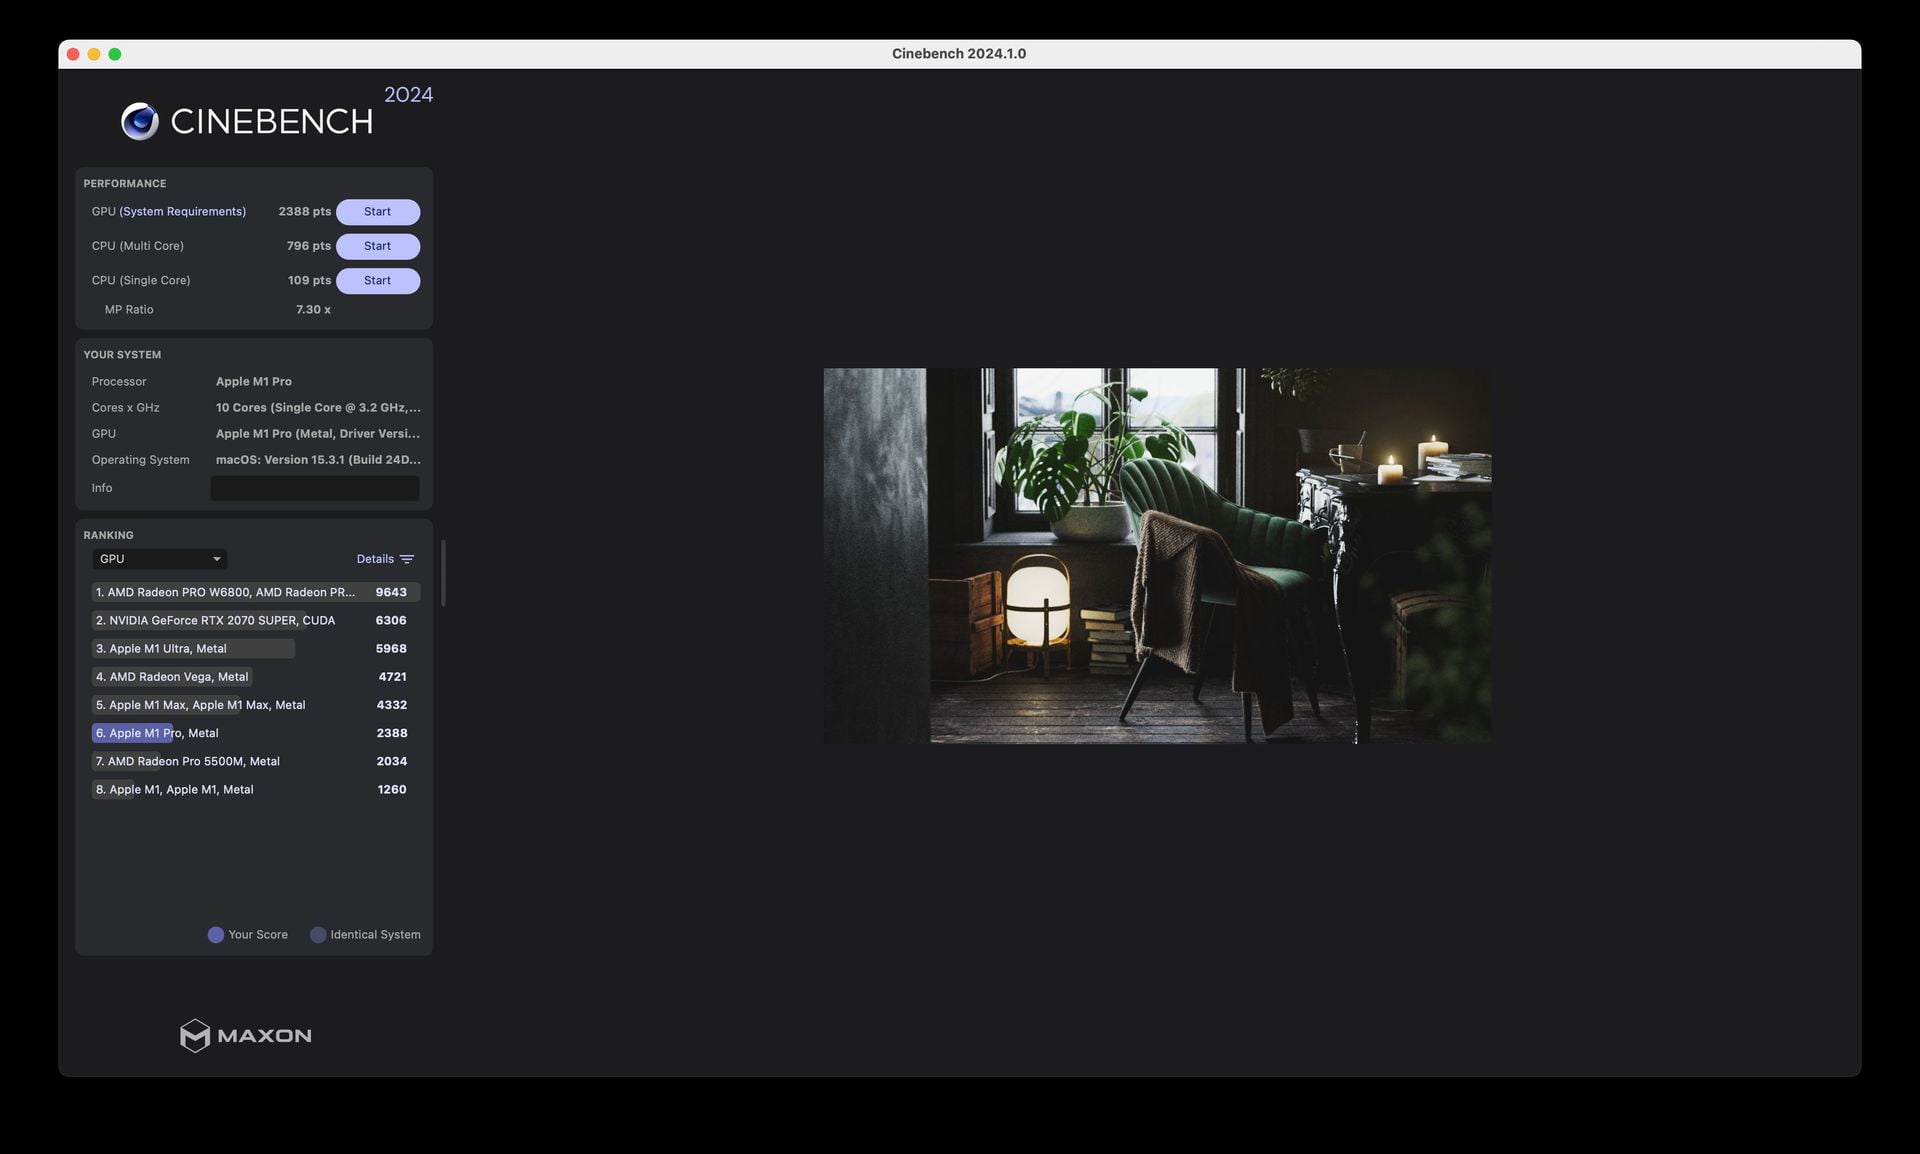The width and height of the screenshot is (1920, 1154).
Task: Click the score 5968 in ranking
Action: (391, 649)
